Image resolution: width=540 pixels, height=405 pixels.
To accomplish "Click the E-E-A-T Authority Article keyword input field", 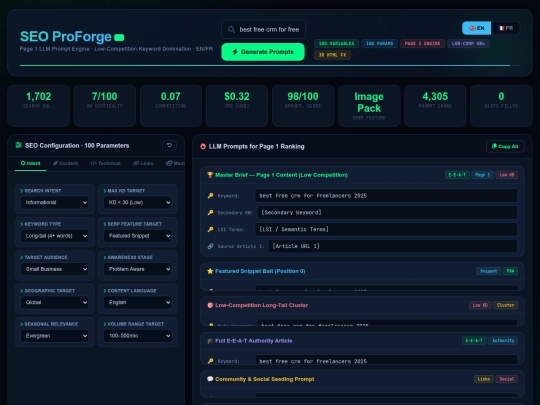I will pos(386,360).
